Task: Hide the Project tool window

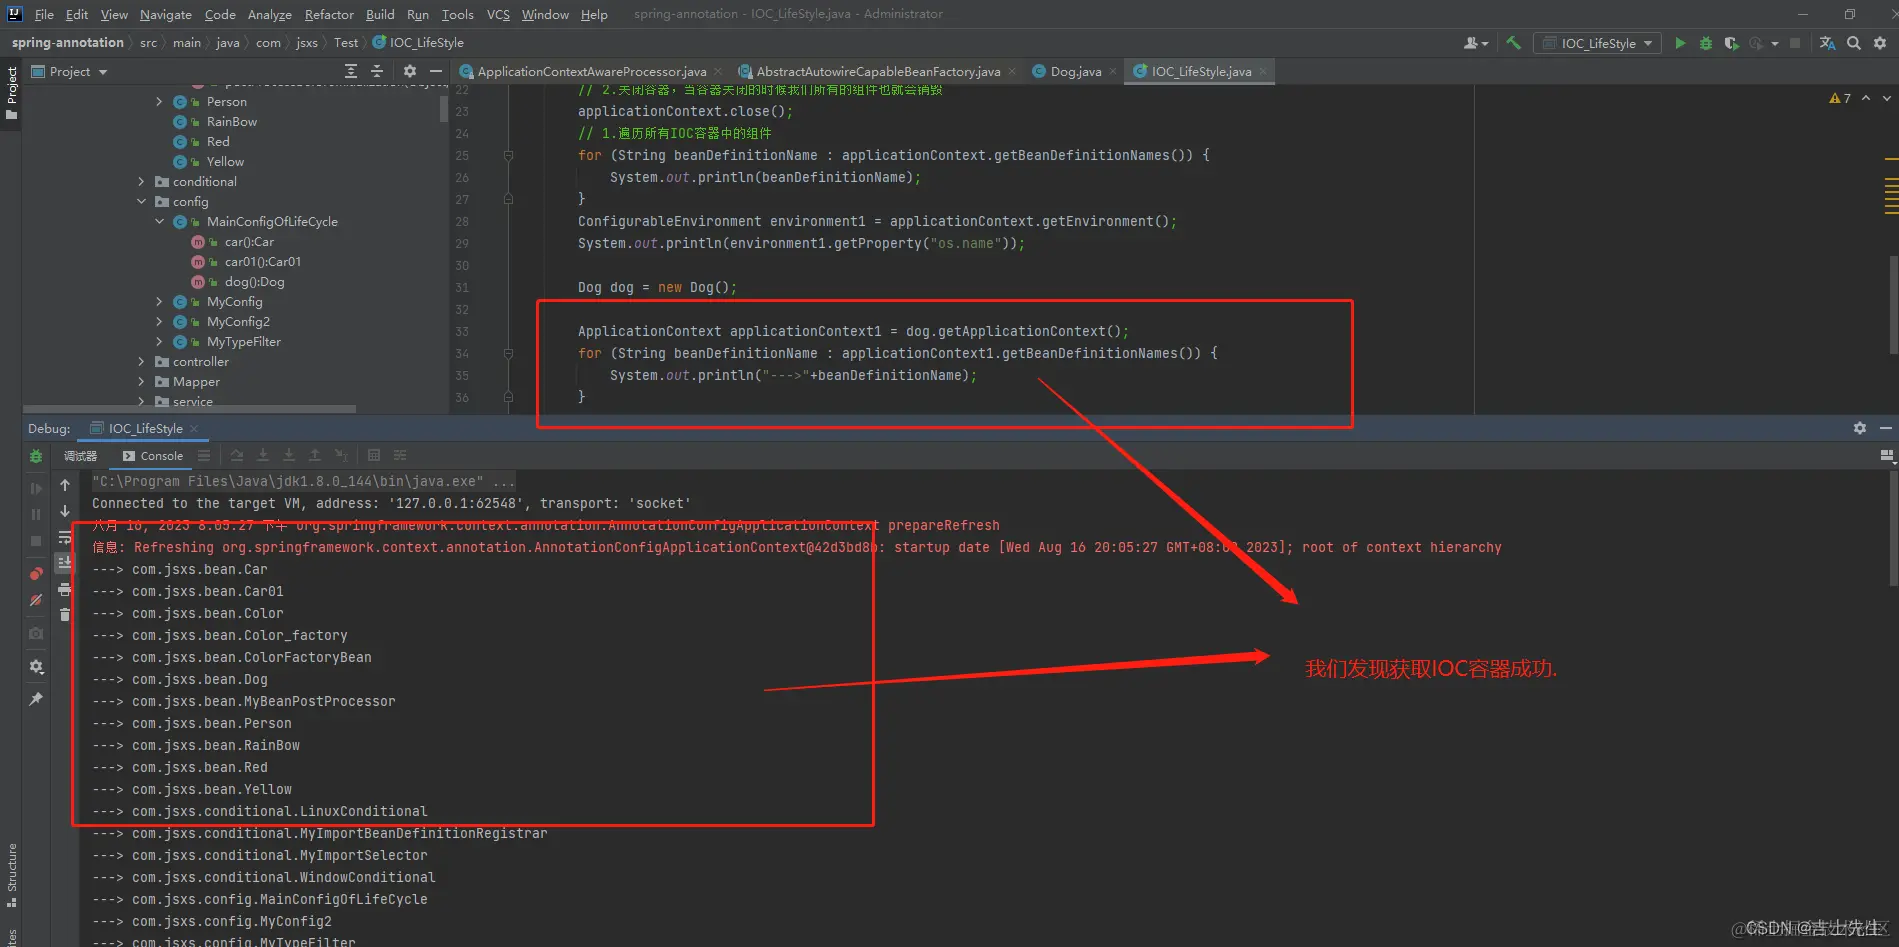Action: coord(436,71)
